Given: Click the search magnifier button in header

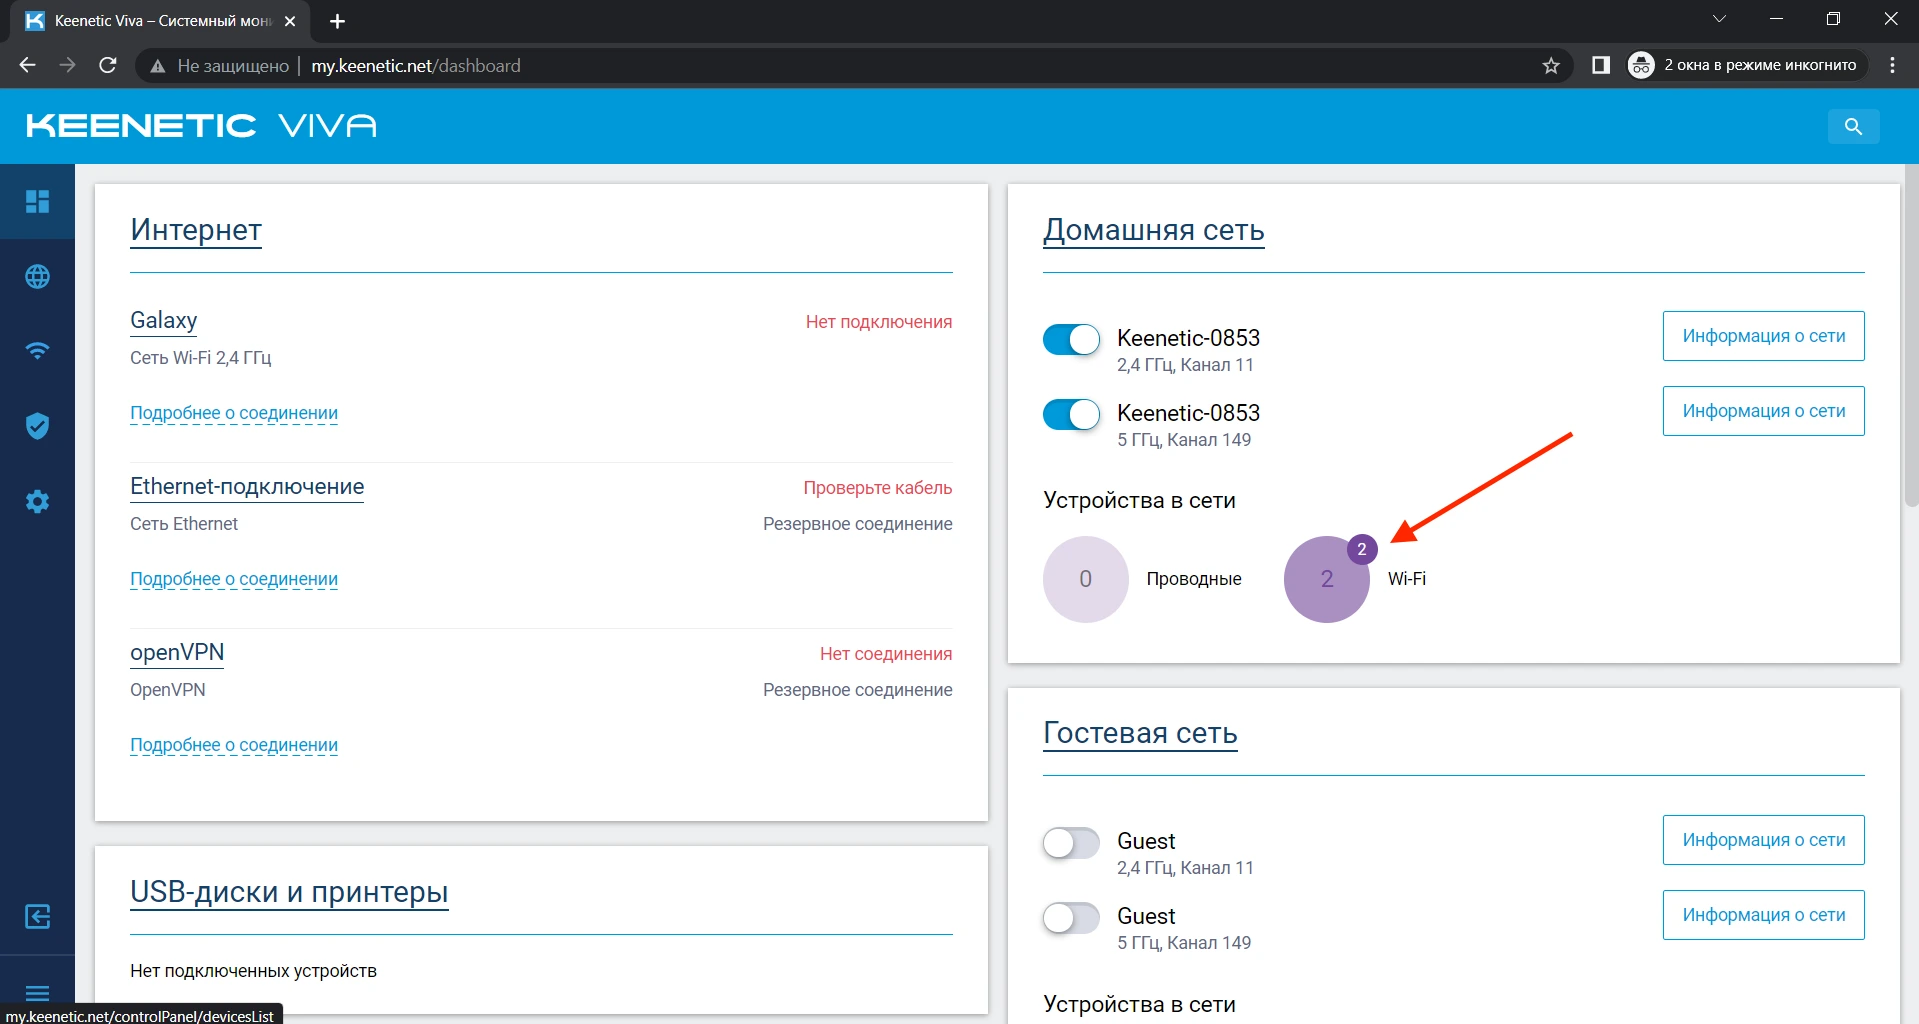Looking at the screenshot, I should 1853,127.
